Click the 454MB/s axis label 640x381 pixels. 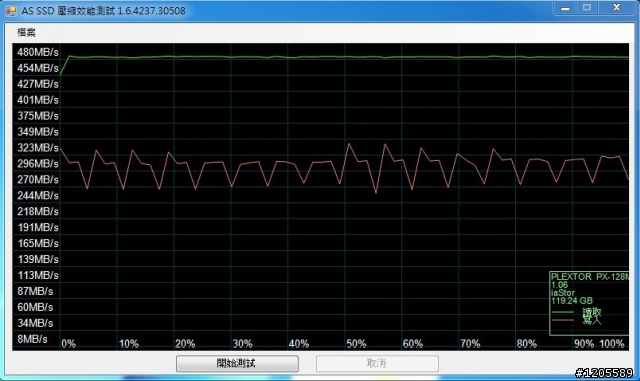tap(38, 68)
